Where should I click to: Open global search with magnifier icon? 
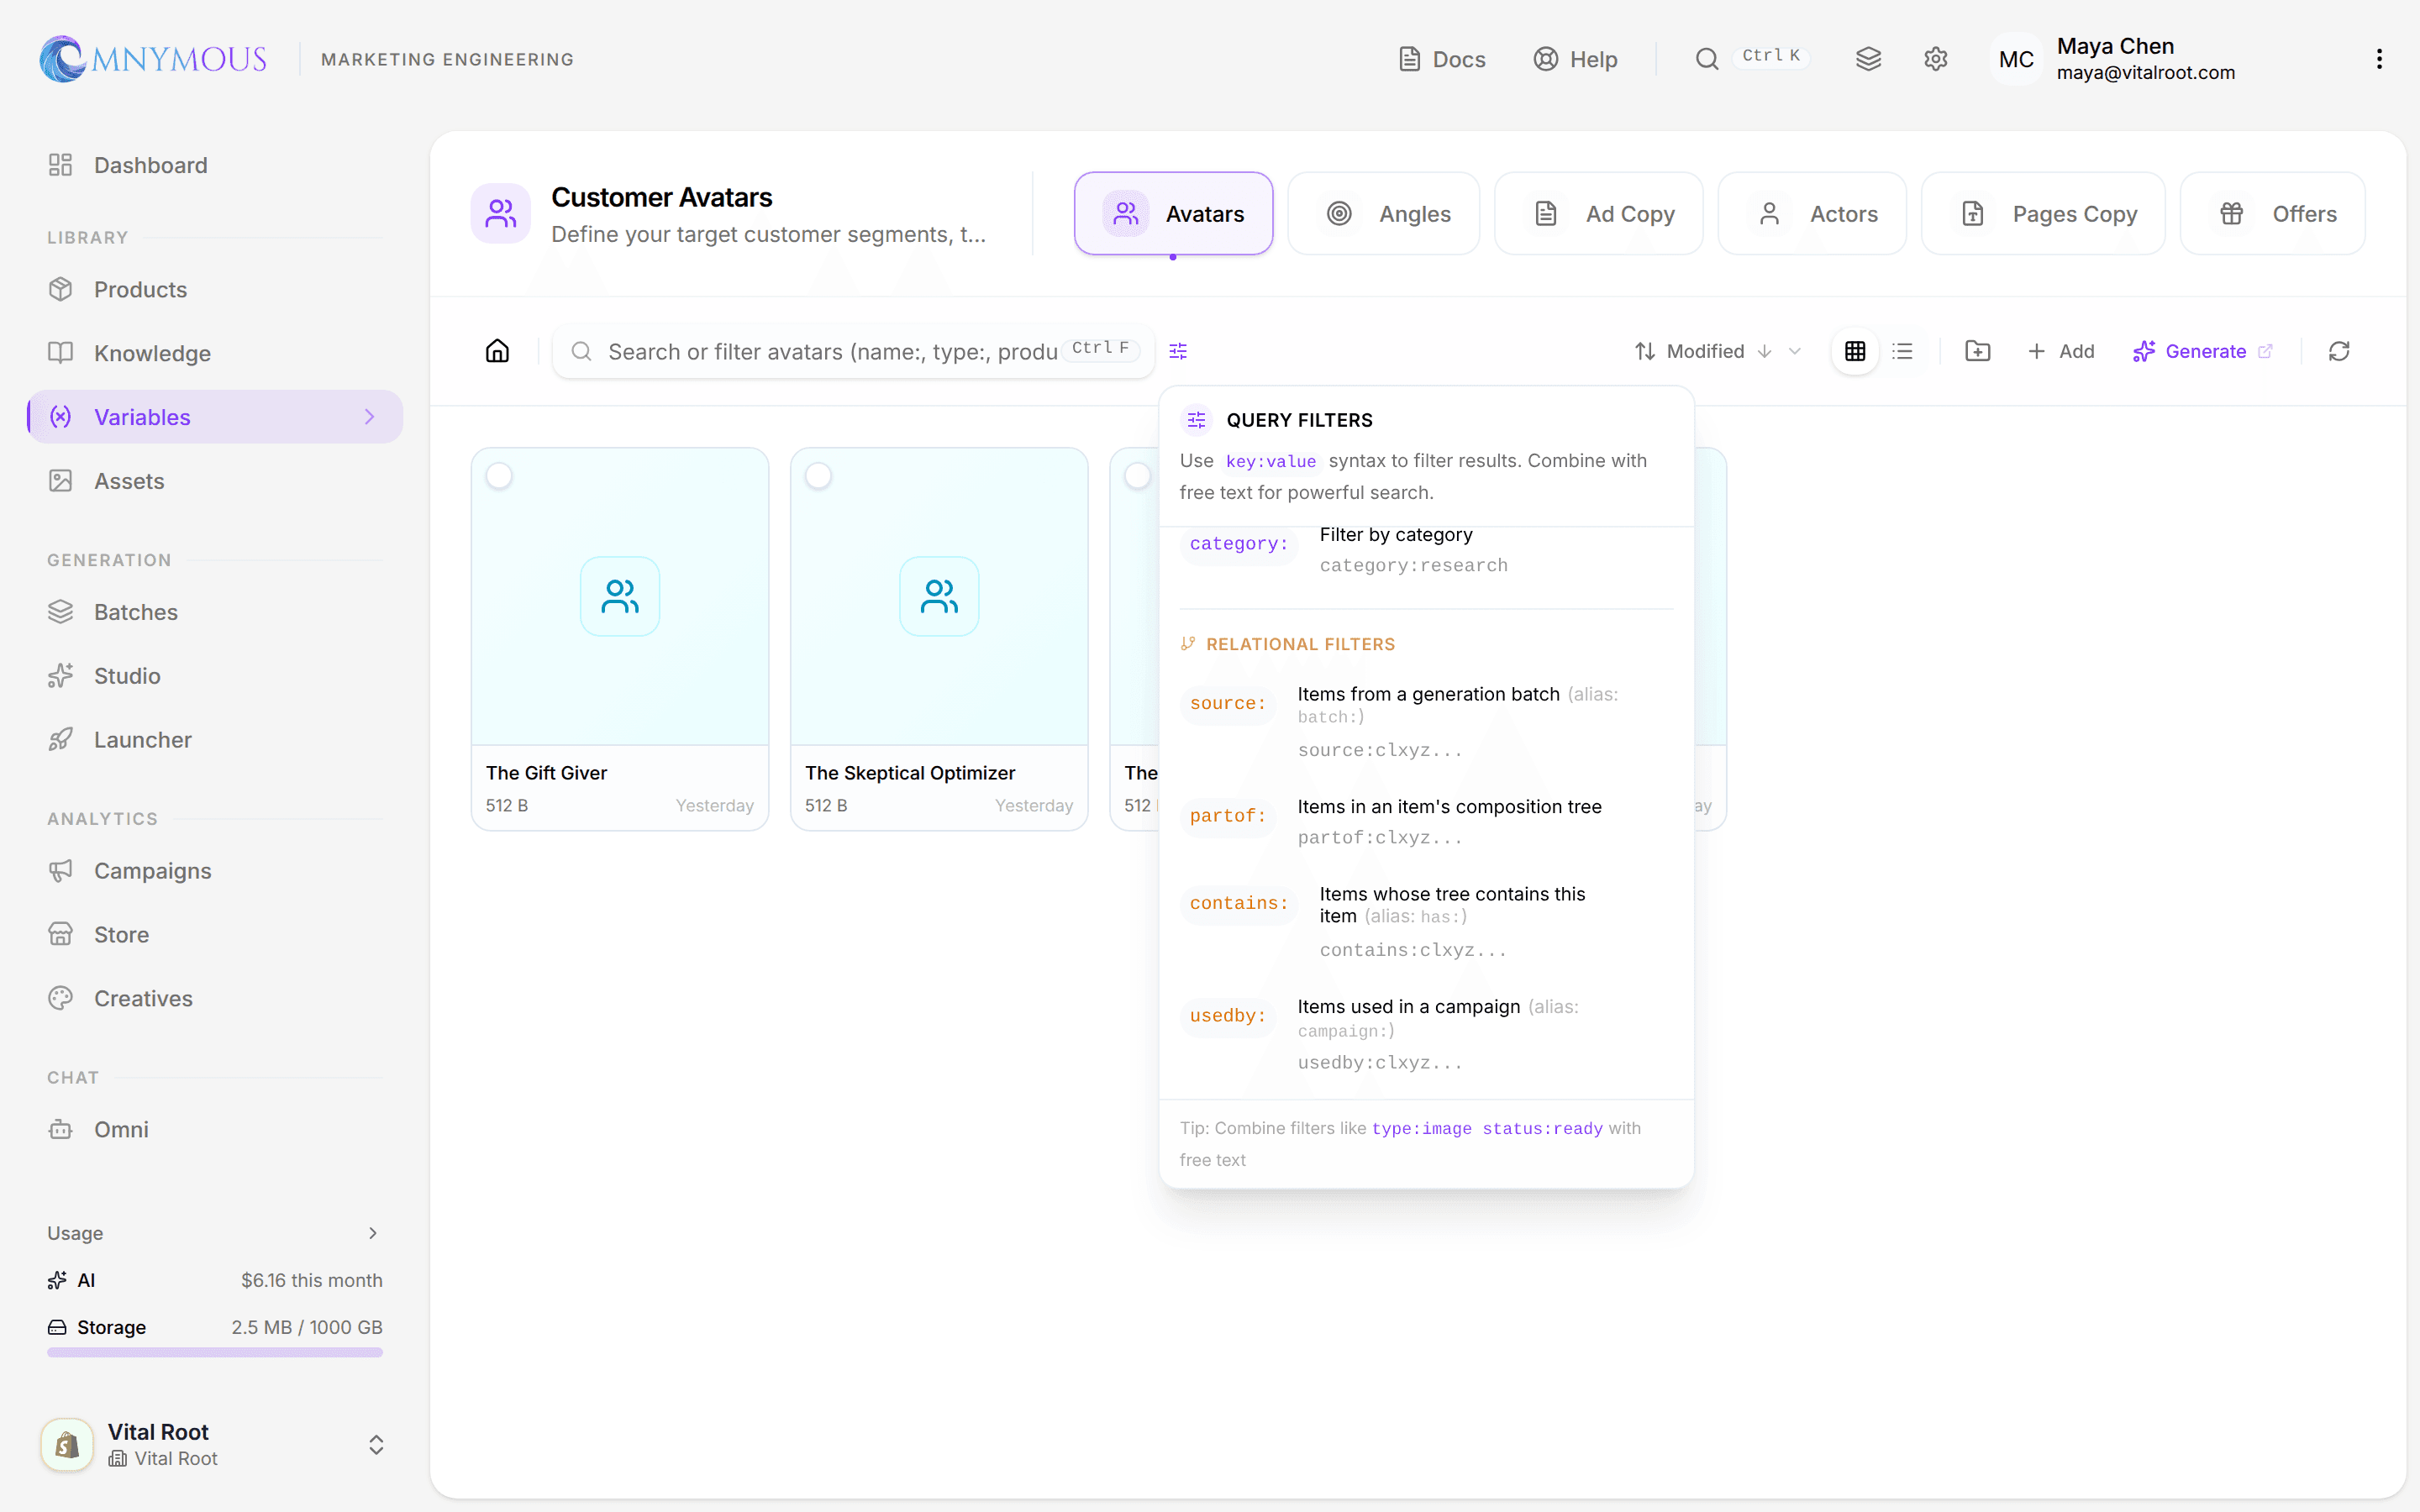[x=1706, y=59]
